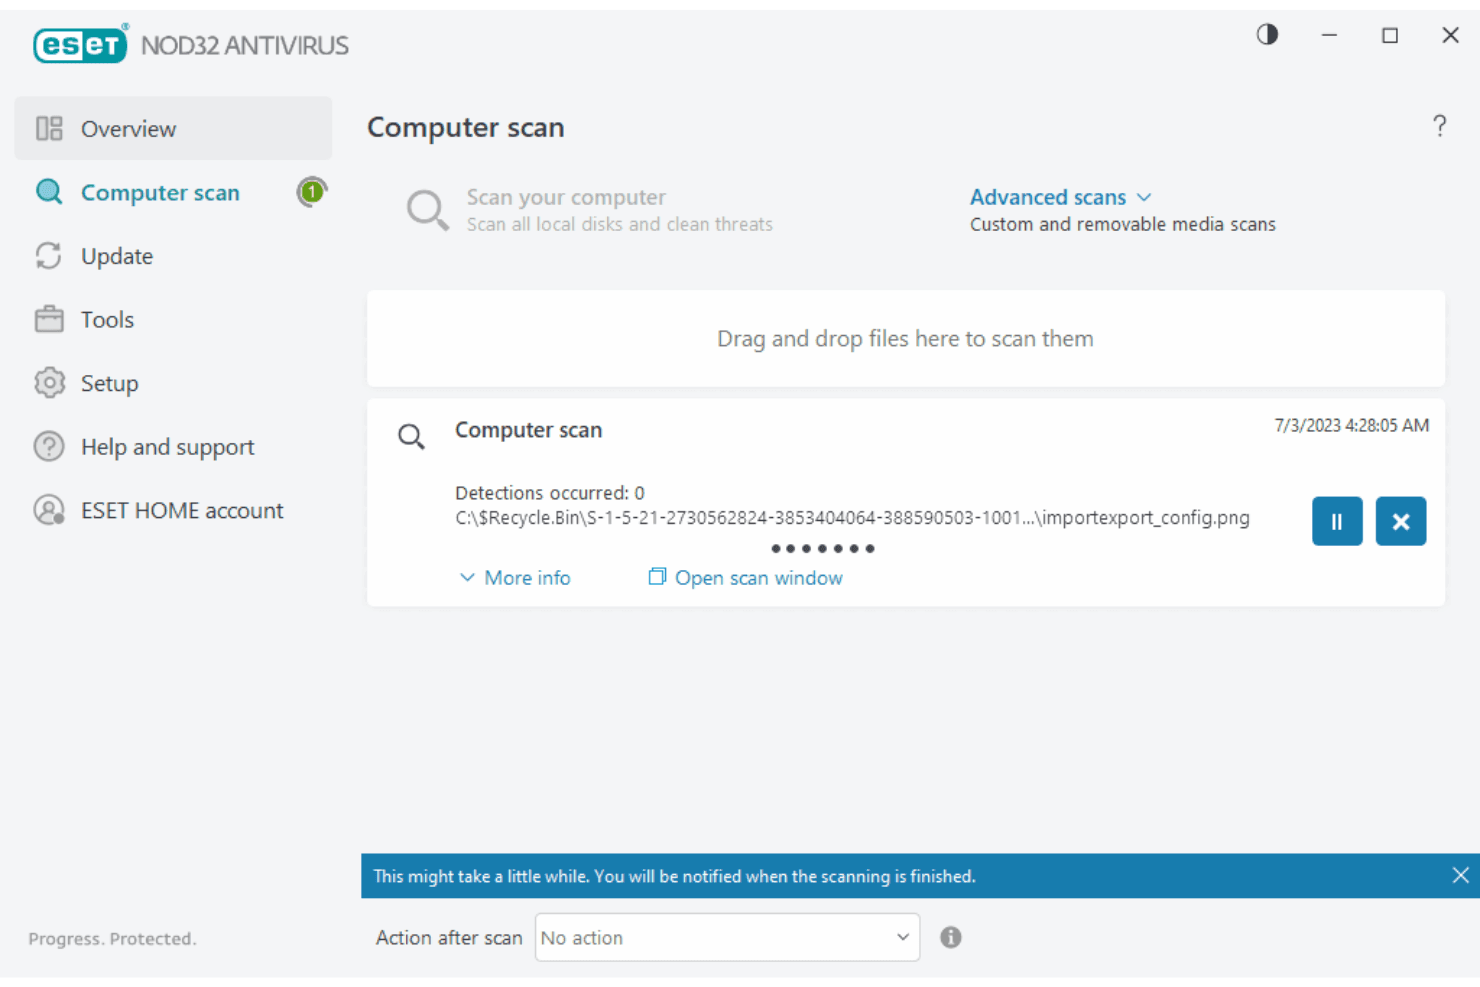Viewport: 1480px width, 987px height.
Task: Click the info icon next to Action after scan
Action: tap(951, 937)
